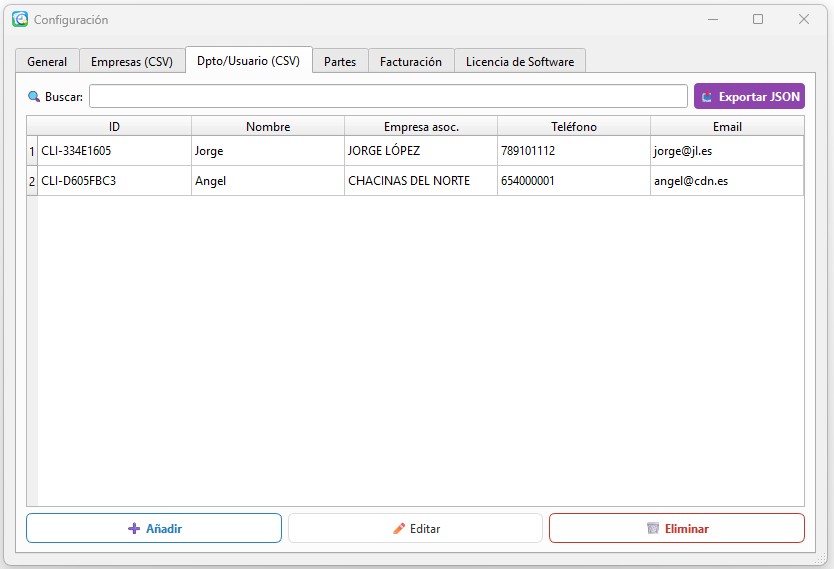Select the CHACINAS DEL NORTE cell

(x=421, y=181)
